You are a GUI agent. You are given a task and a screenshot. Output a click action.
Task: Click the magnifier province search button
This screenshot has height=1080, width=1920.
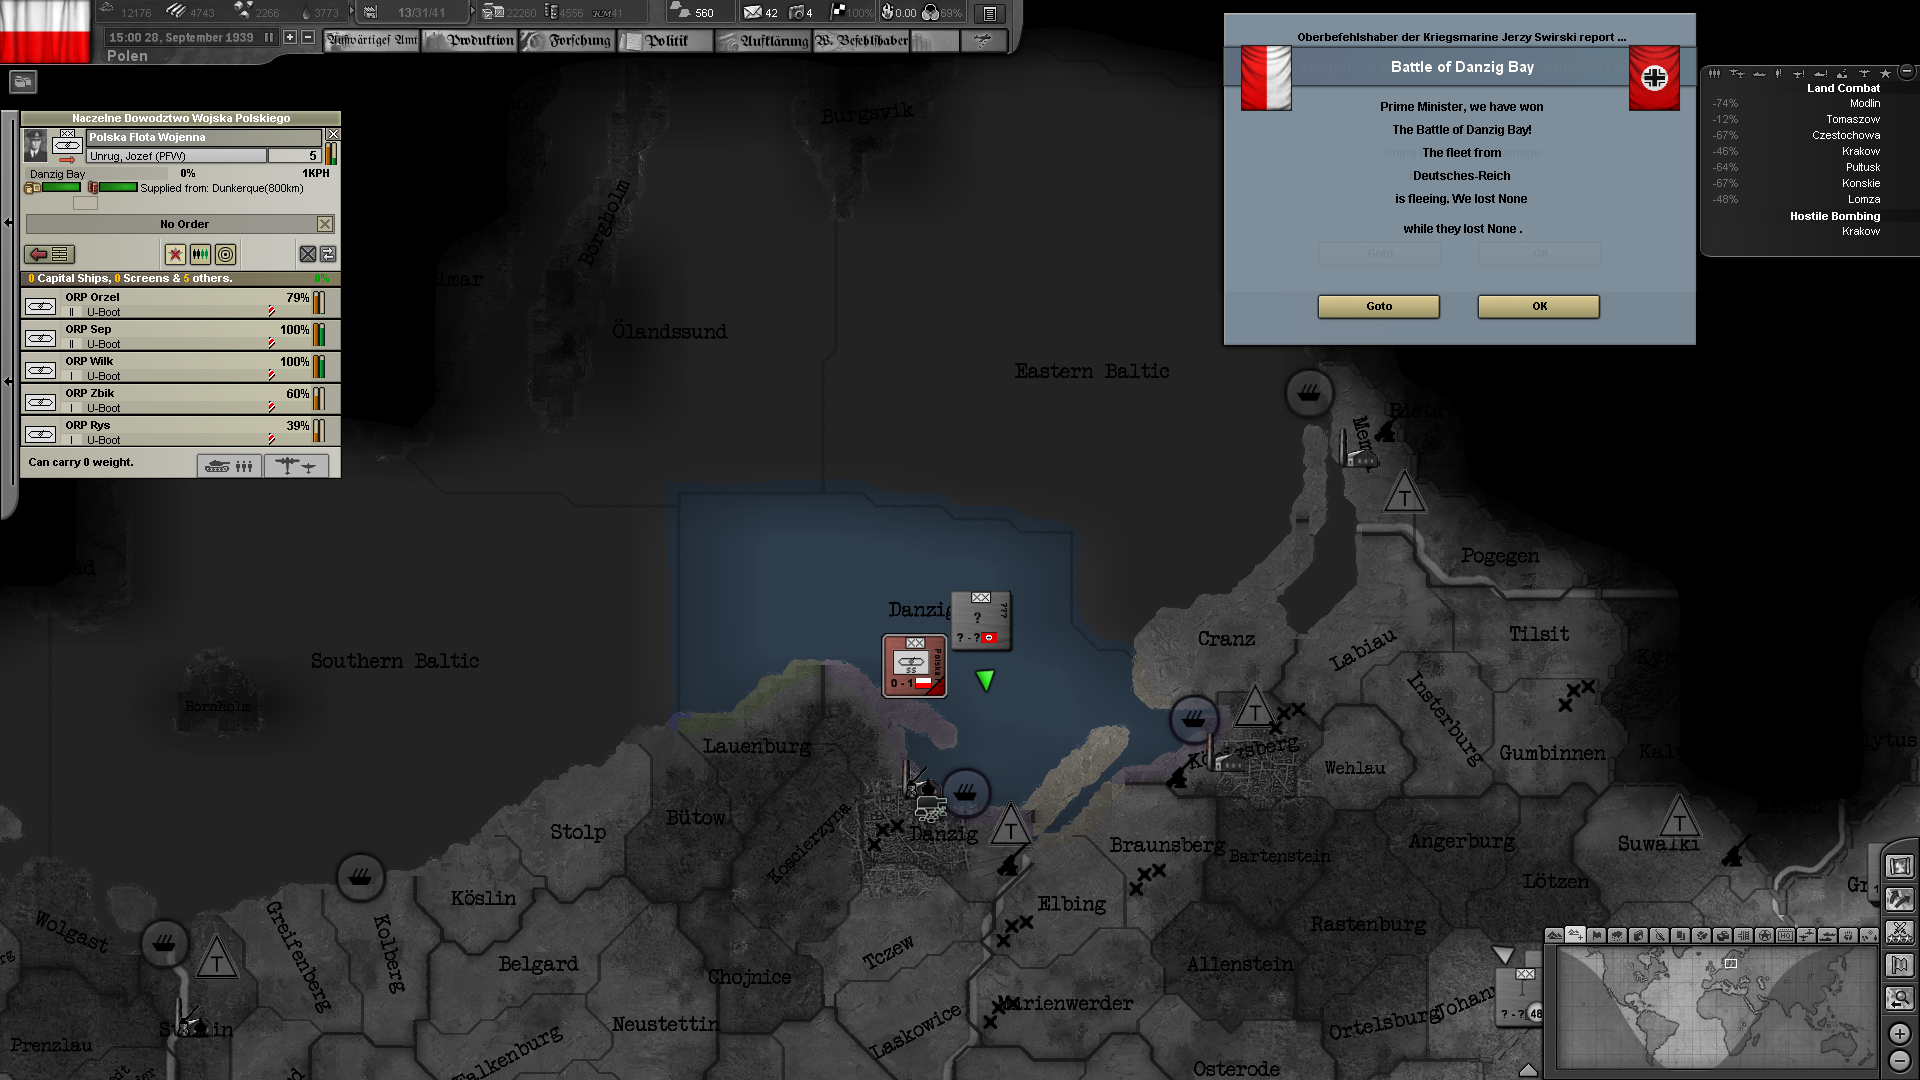tap(1899, 998)
